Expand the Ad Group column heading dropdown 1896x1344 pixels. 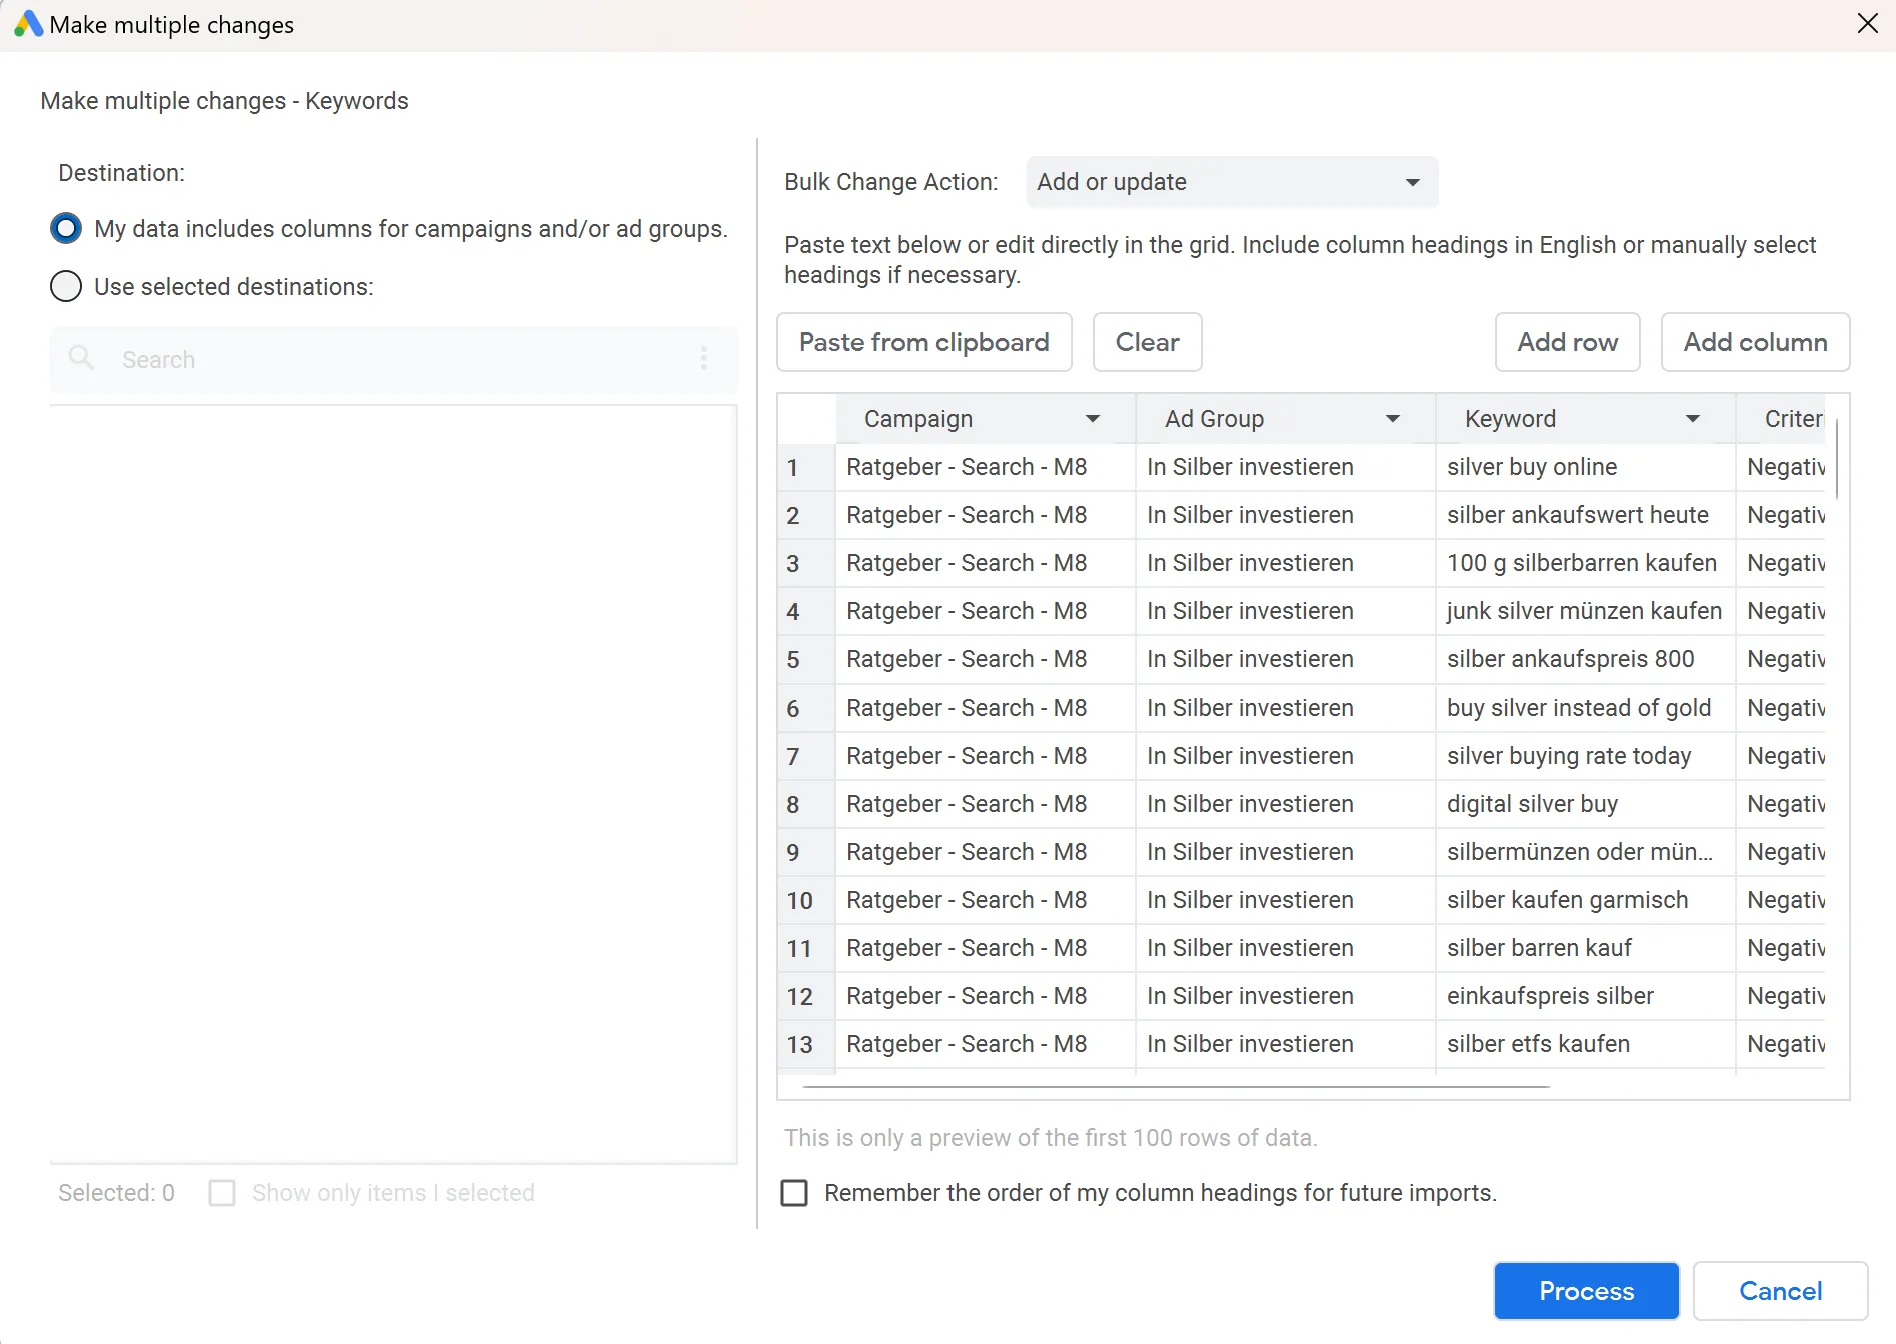click(x=1392, y=419)
